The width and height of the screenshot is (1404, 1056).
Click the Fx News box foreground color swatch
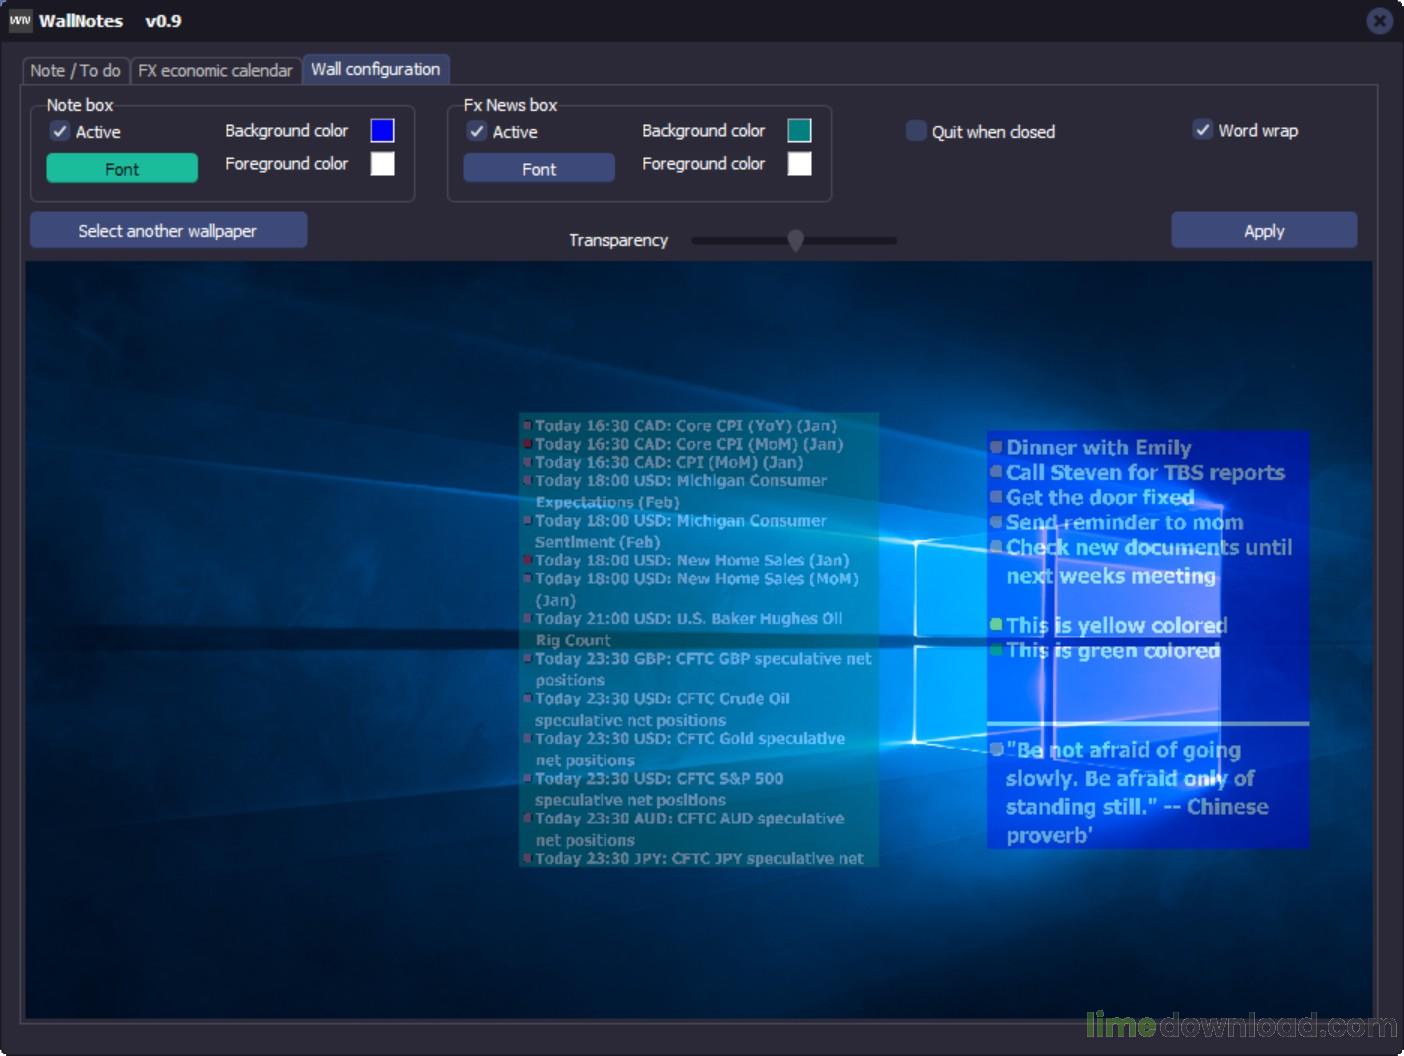tap(799, 163)
